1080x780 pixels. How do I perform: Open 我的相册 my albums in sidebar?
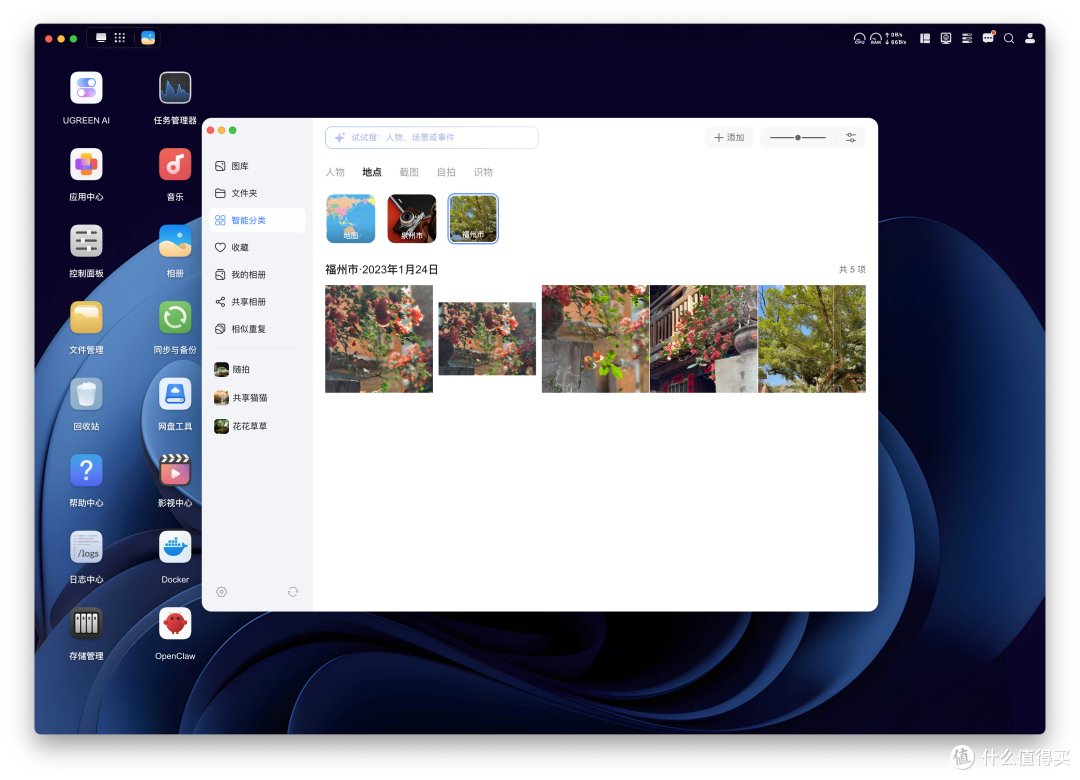[x=258, y=275]
